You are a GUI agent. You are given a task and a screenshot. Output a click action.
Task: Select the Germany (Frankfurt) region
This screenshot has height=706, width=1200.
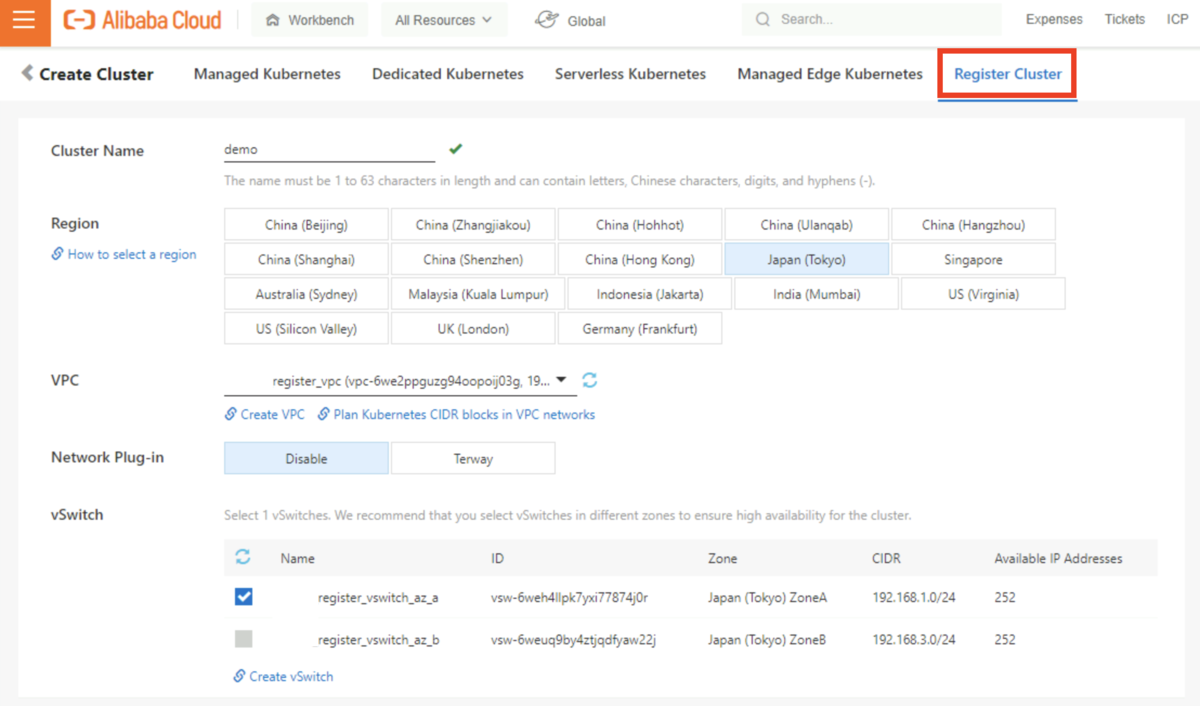click(x=640, y=328)
